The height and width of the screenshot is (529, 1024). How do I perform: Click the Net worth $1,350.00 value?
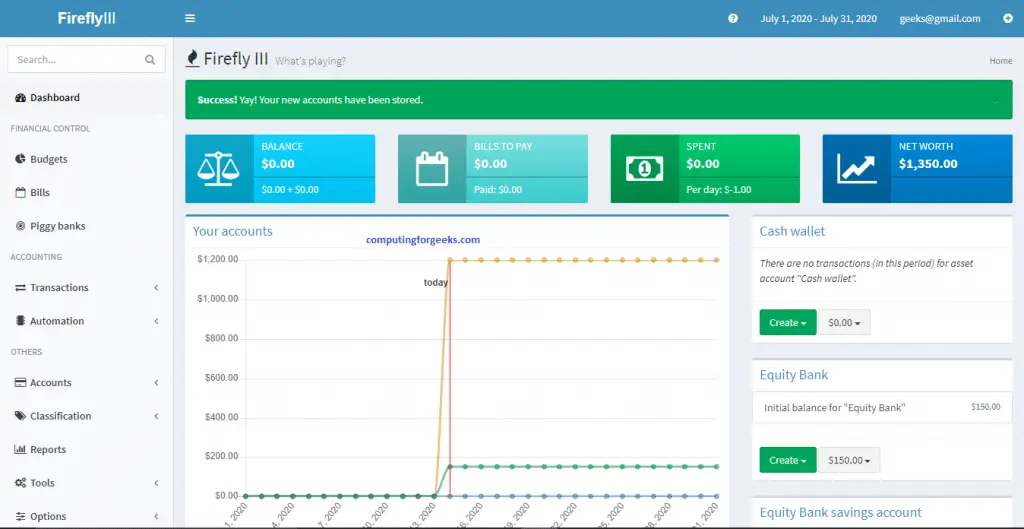click(928, 164)
